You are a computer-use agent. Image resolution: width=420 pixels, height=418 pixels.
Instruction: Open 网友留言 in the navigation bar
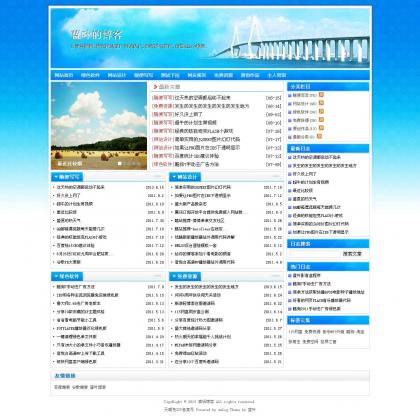click(x=197, y=75)
